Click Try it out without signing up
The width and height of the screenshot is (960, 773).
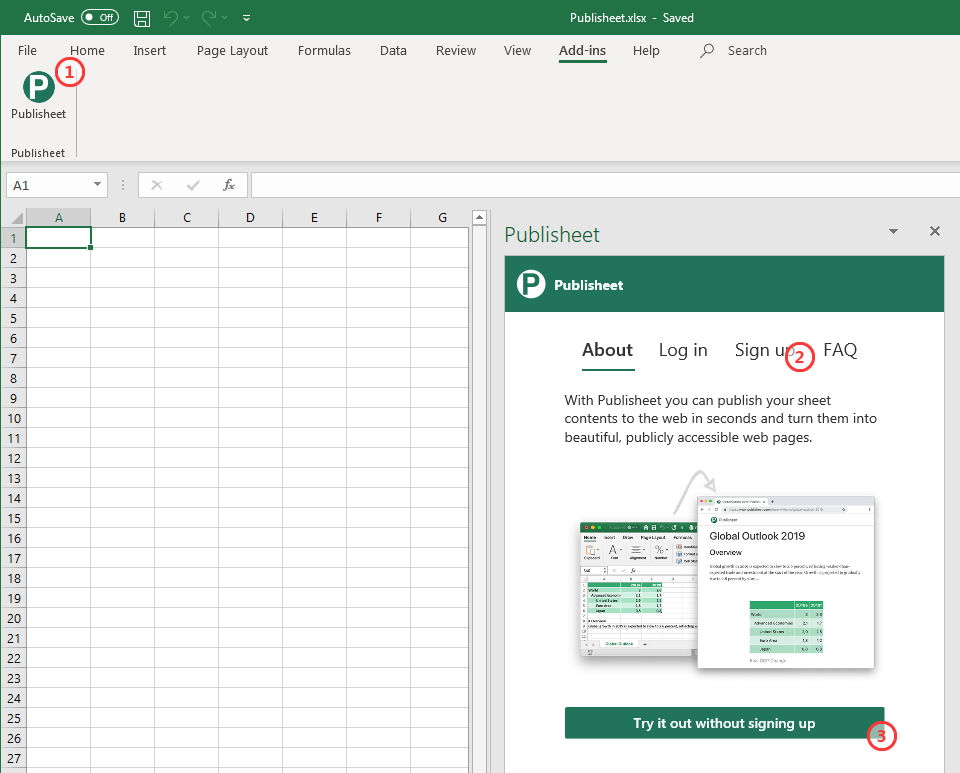pyautogui.click(x=724, y=723)
